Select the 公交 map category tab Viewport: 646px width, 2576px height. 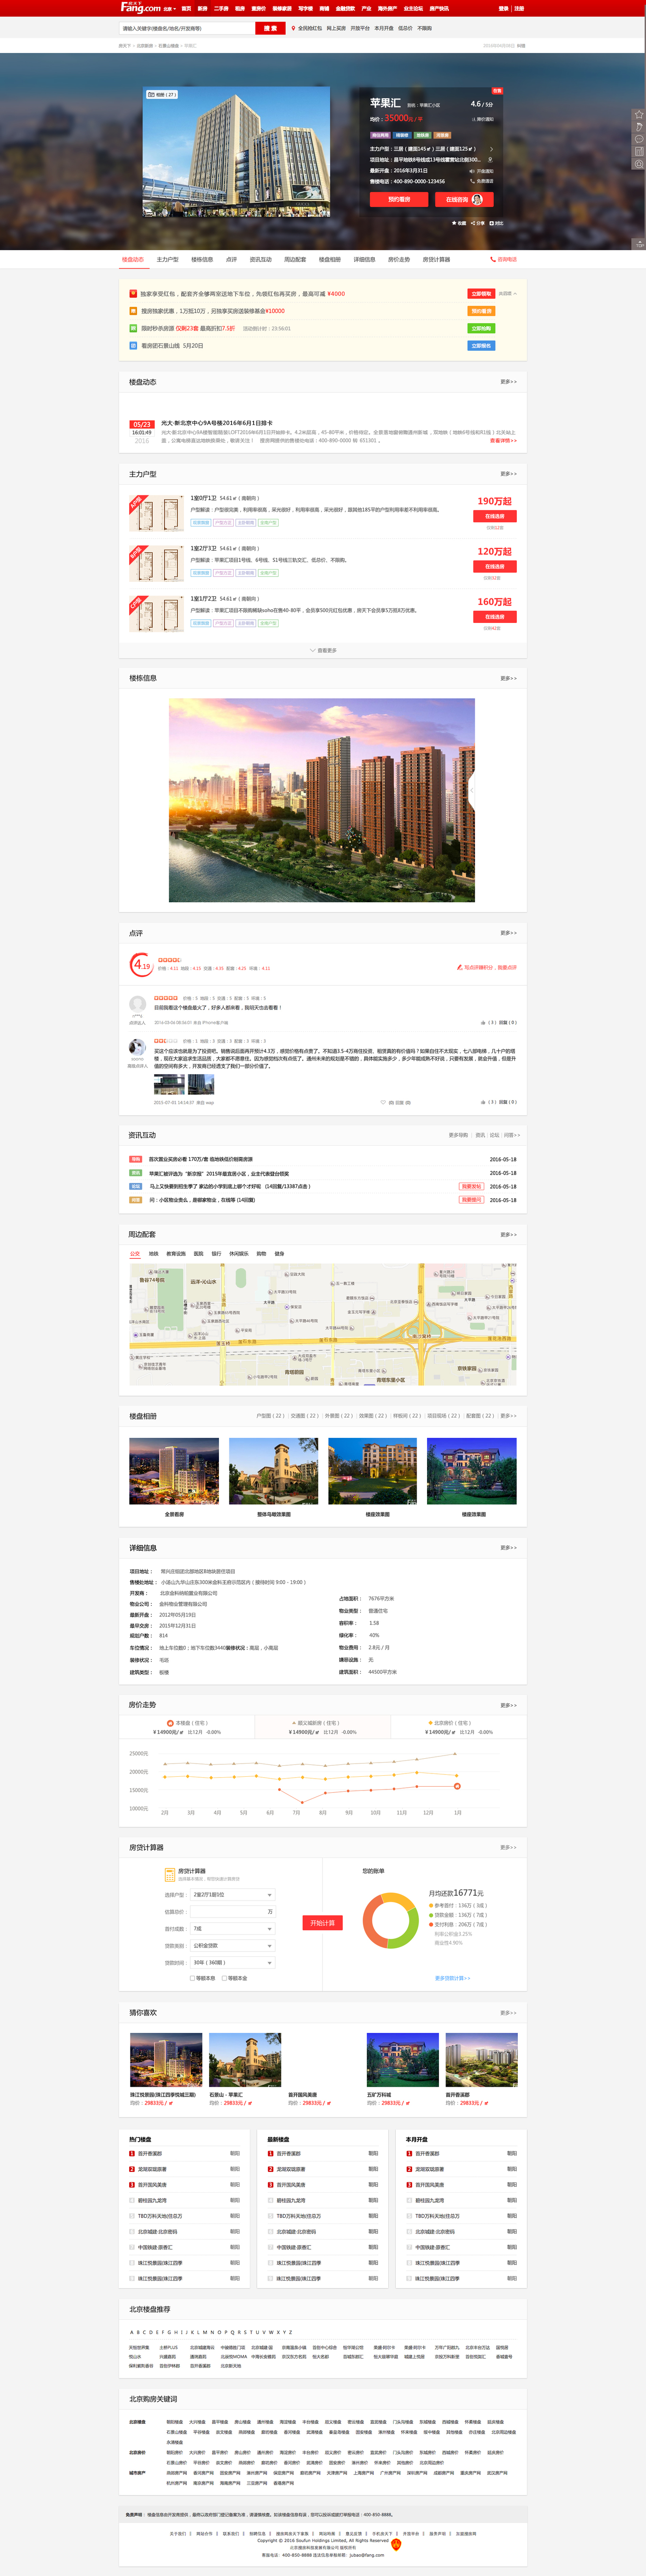point(135,1253)
